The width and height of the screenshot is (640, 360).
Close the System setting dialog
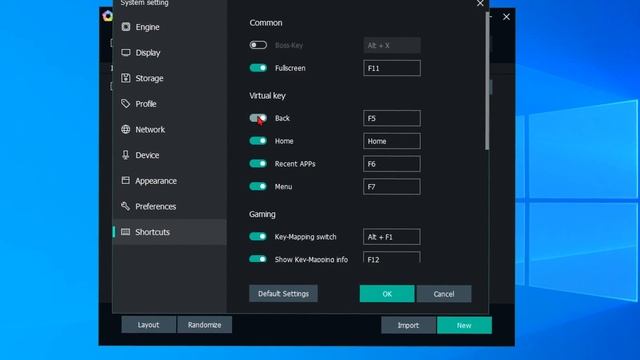[480, 4]
